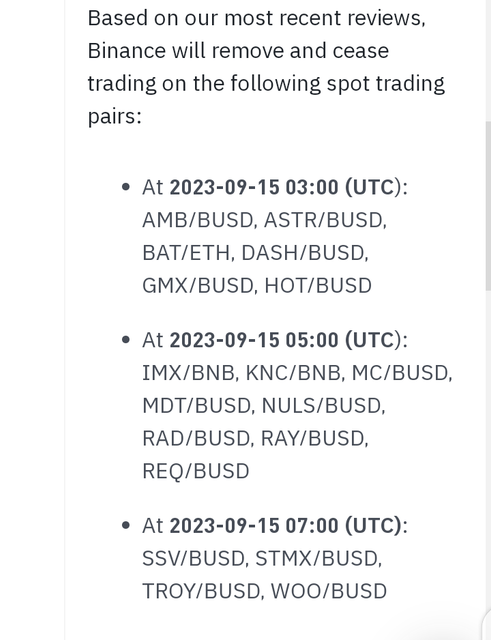Click the GMX/BUSD trading pair text
The width and height of the screenshot is (491, 640).
(x=198, y=285)
